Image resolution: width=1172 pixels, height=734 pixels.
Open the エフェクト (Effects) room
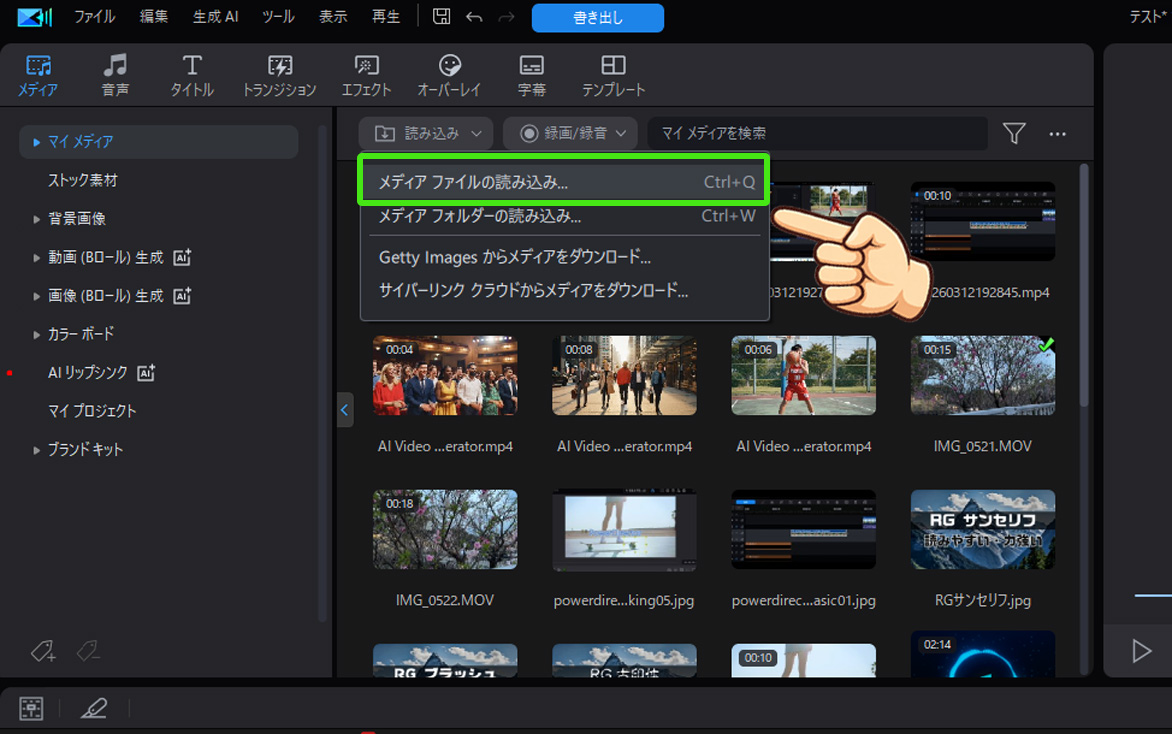tap(365, 74)
